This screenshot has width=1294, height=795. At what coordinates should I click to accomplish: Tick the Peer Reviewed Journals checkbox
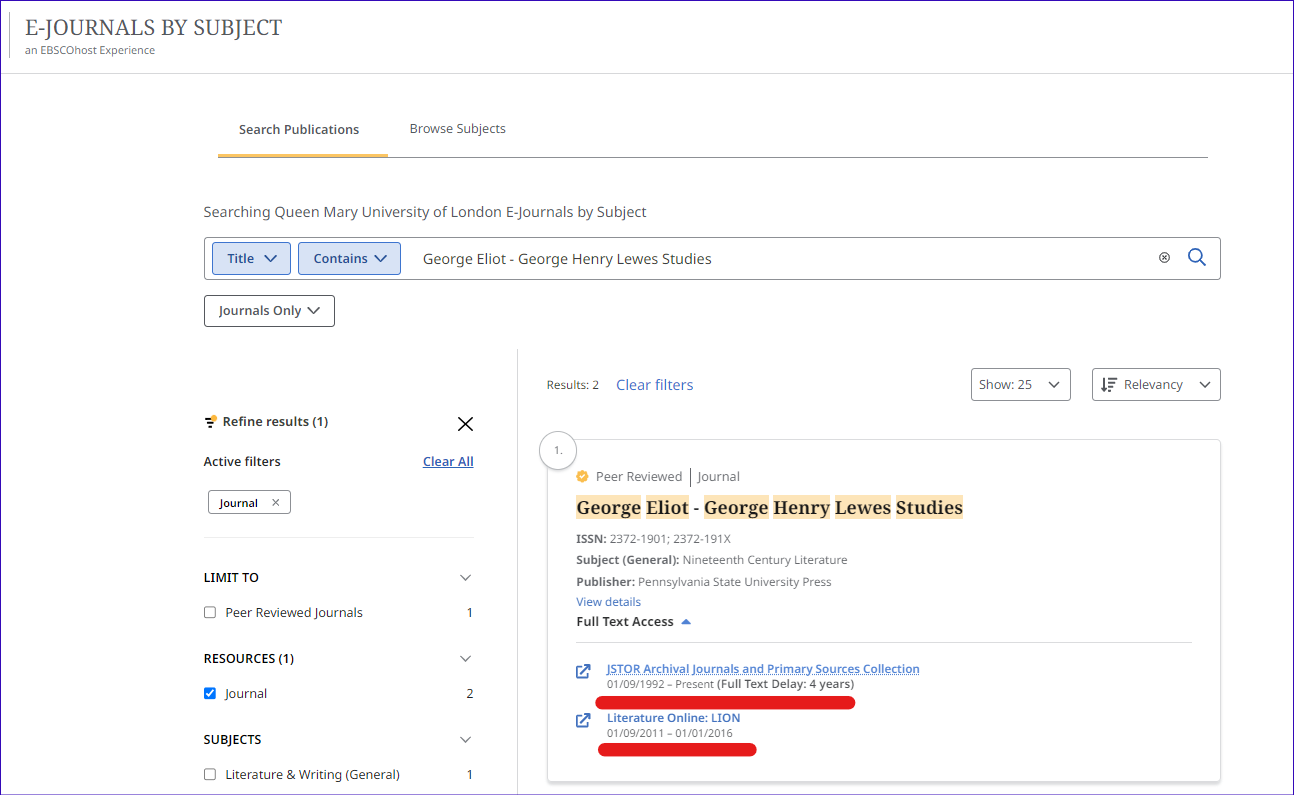tap(210, 613)
